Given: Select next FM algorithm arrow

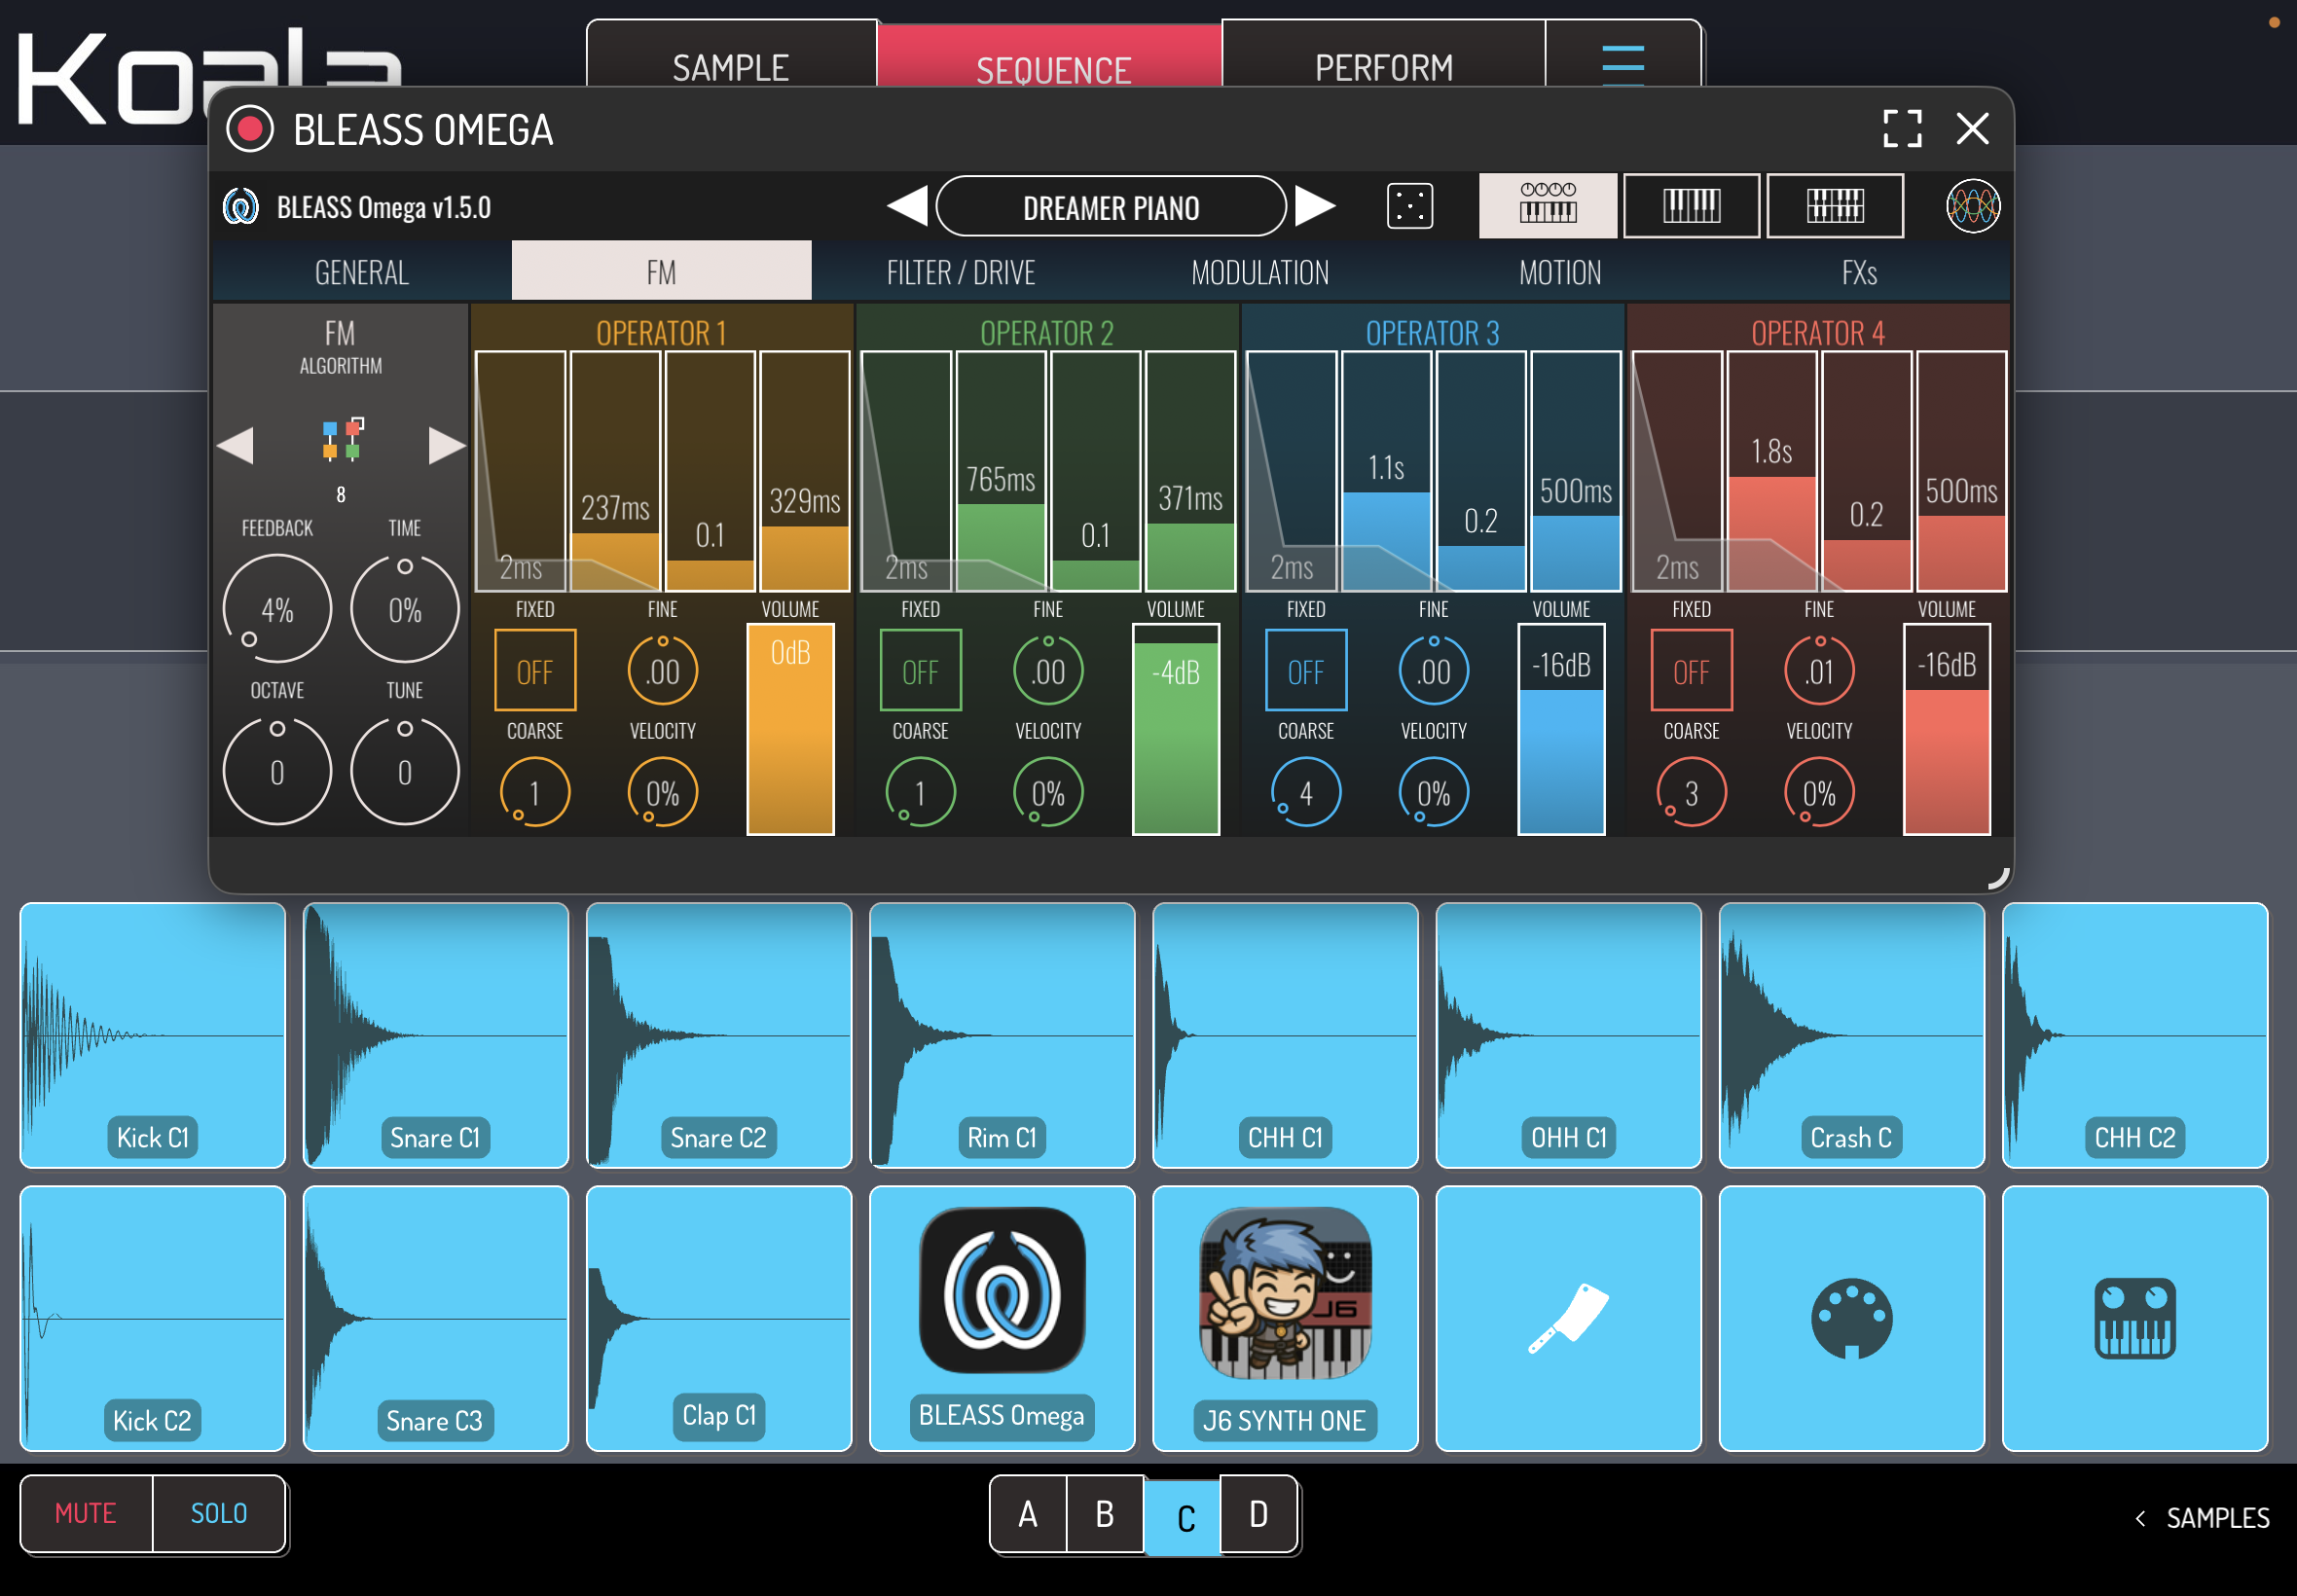Looking at the screenshot, I should (x=447, y=445).
